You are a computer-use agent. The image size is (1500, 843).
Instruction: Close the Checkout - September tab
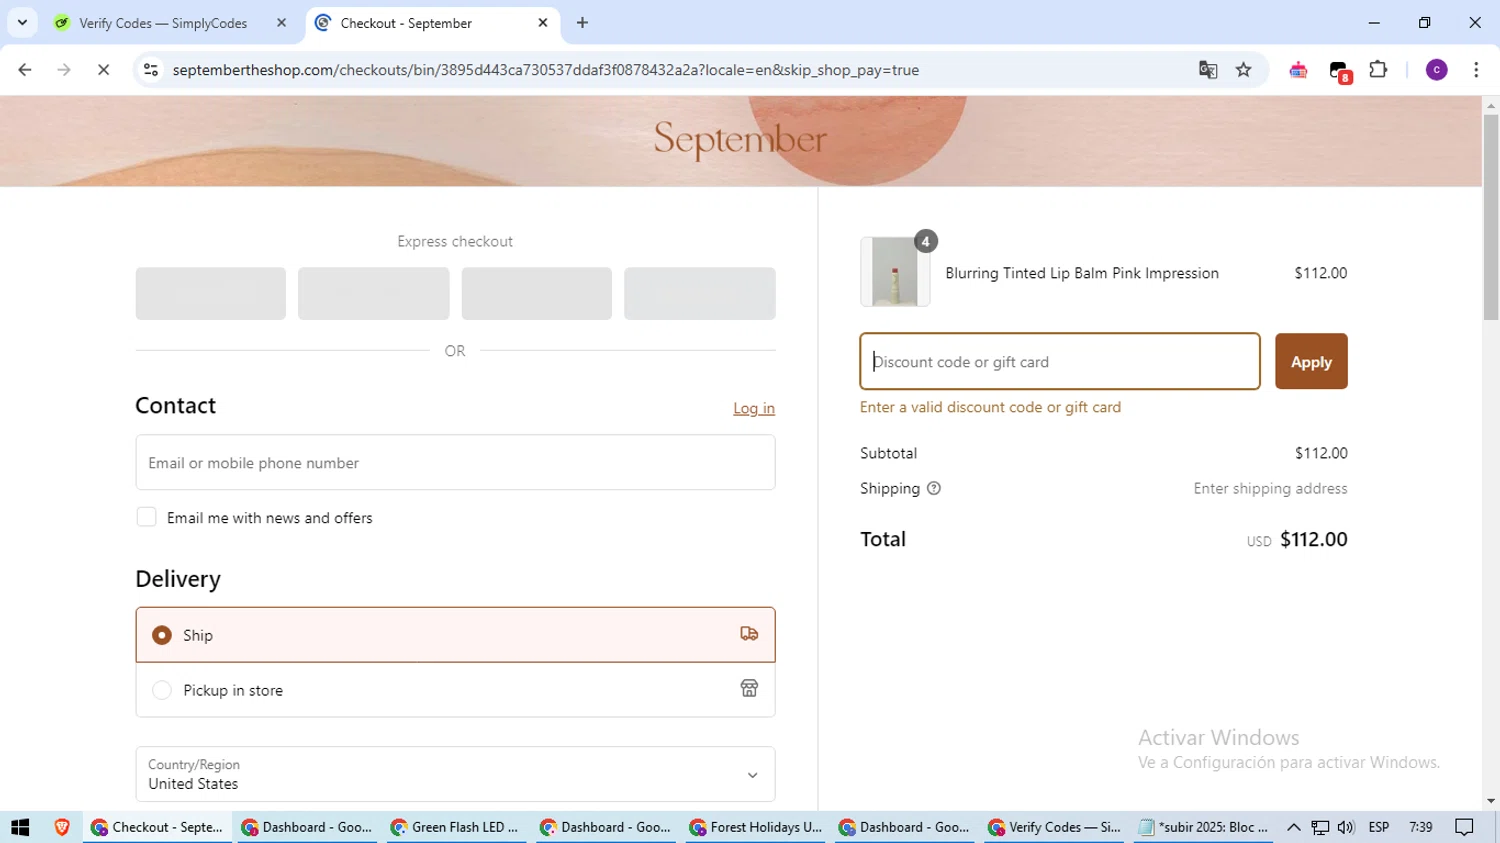pos(543,22)
